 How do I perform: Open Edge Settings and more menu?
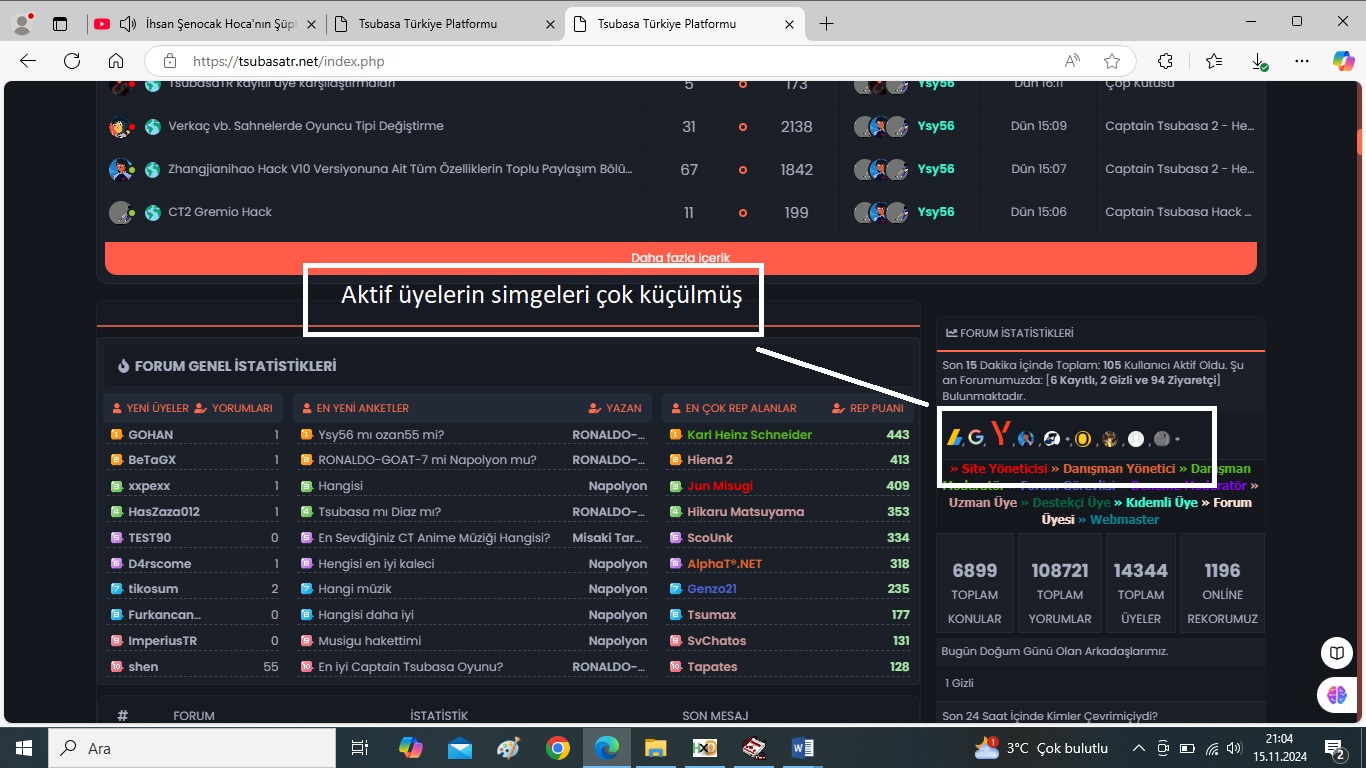click(x=1302, y=61)
